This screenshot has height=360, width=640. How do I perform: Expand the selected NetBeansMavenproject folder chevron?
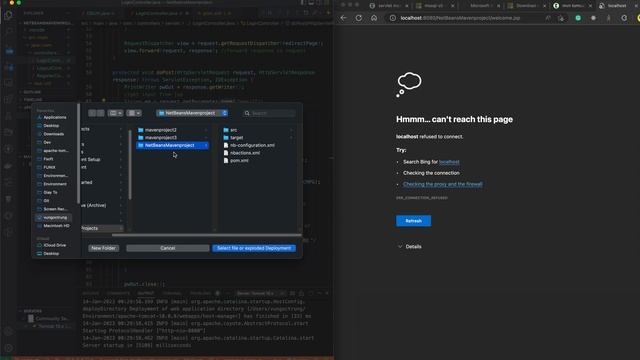206,145
